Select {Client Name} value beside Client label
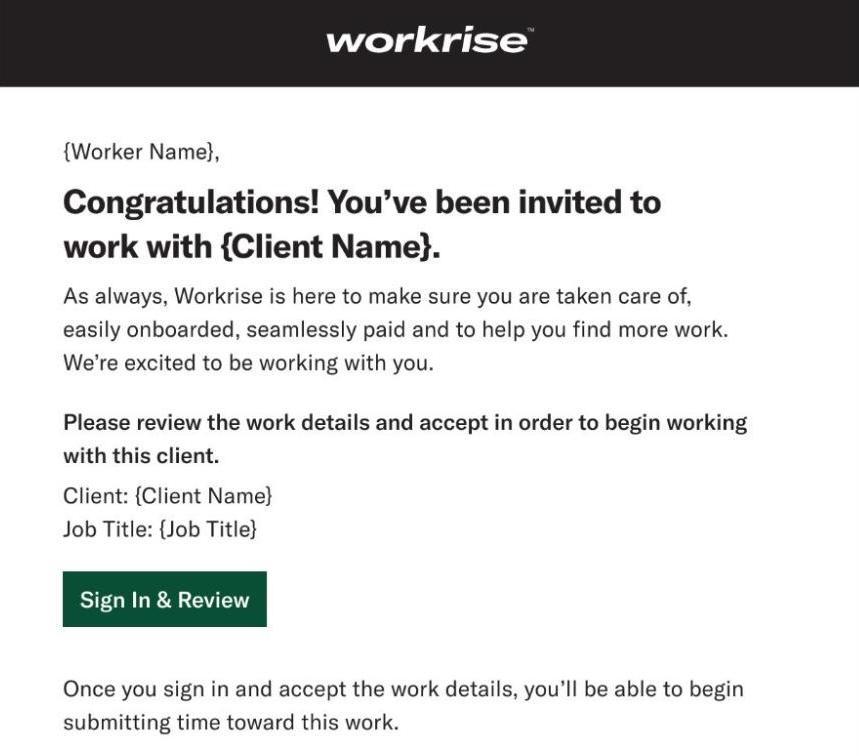 coord(203,496)
